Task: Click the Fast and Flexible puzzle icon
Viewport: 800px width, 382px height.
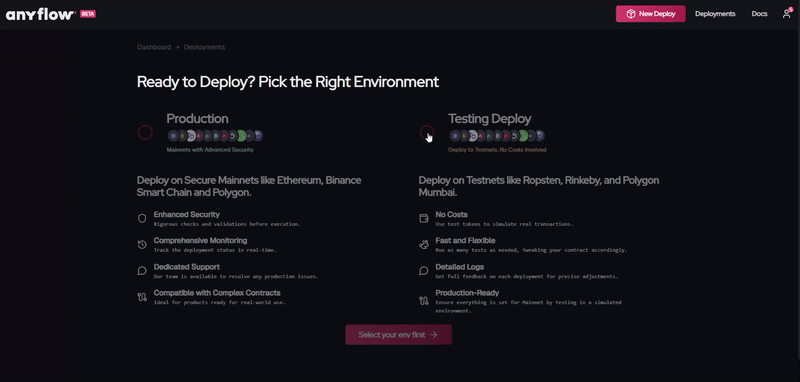Action: point(423,245)
